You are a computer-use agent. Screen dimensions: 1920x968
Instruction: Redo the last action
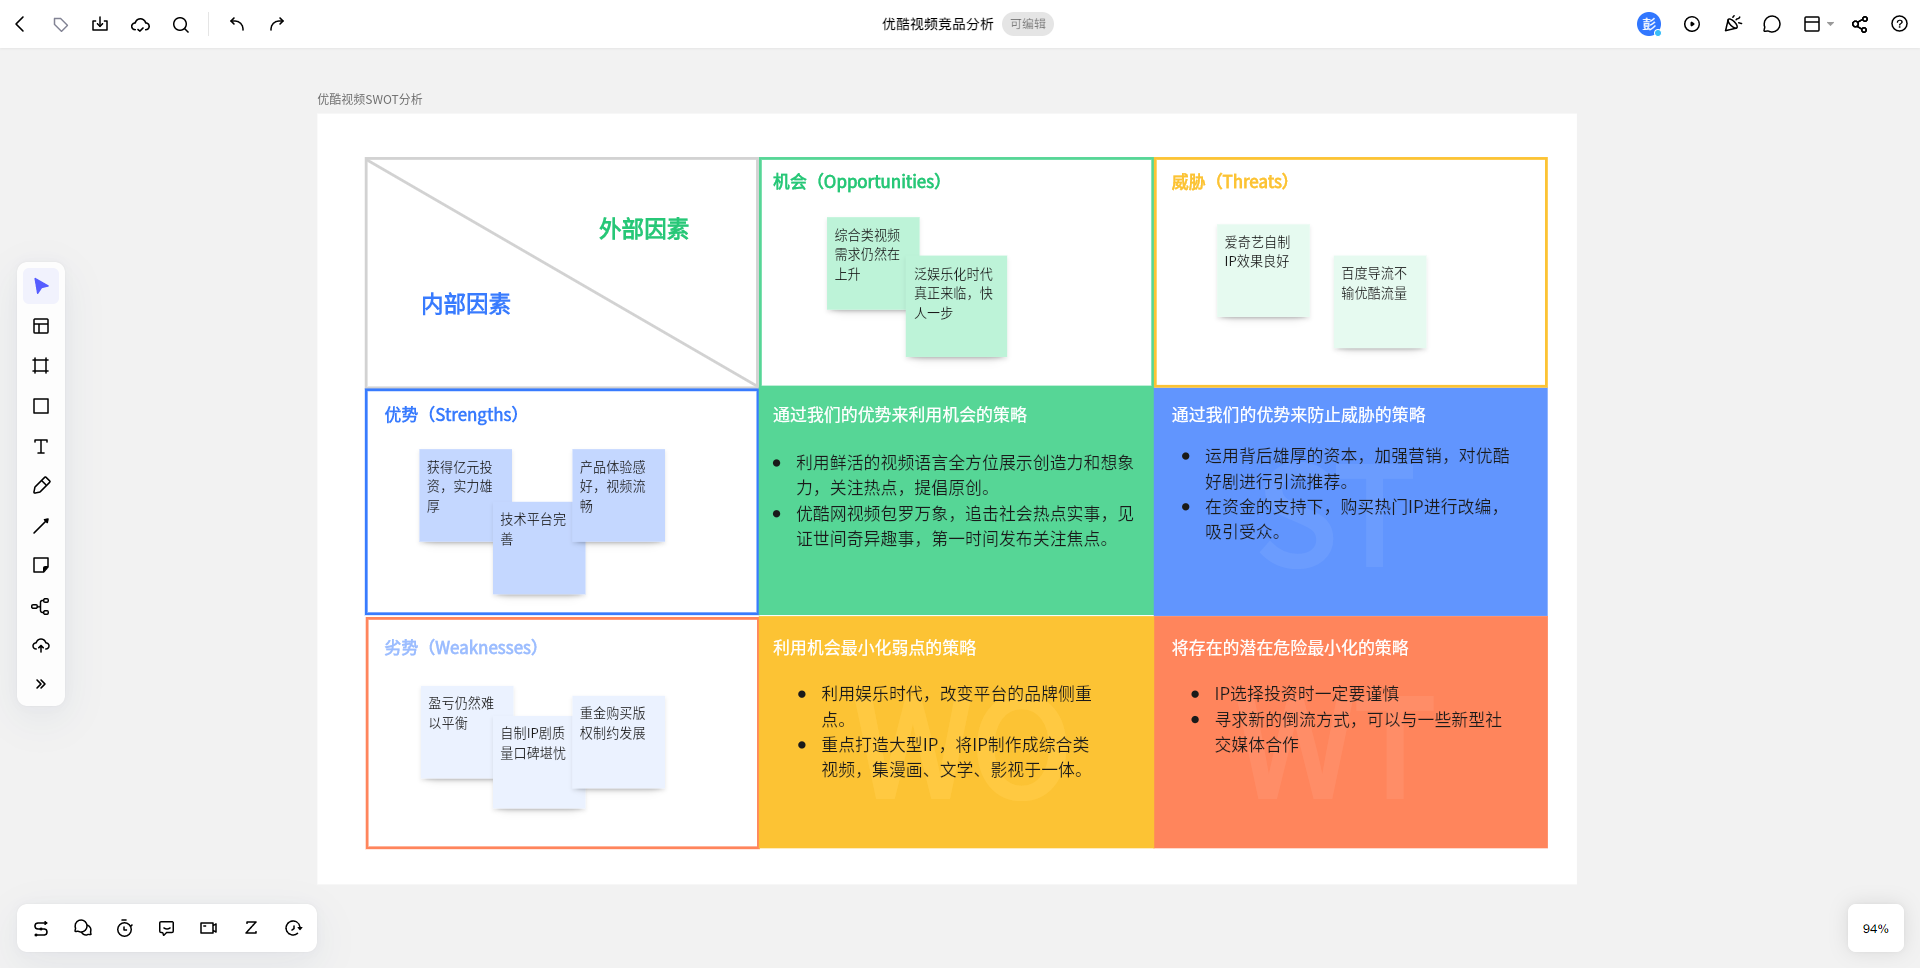click(277, 24)
